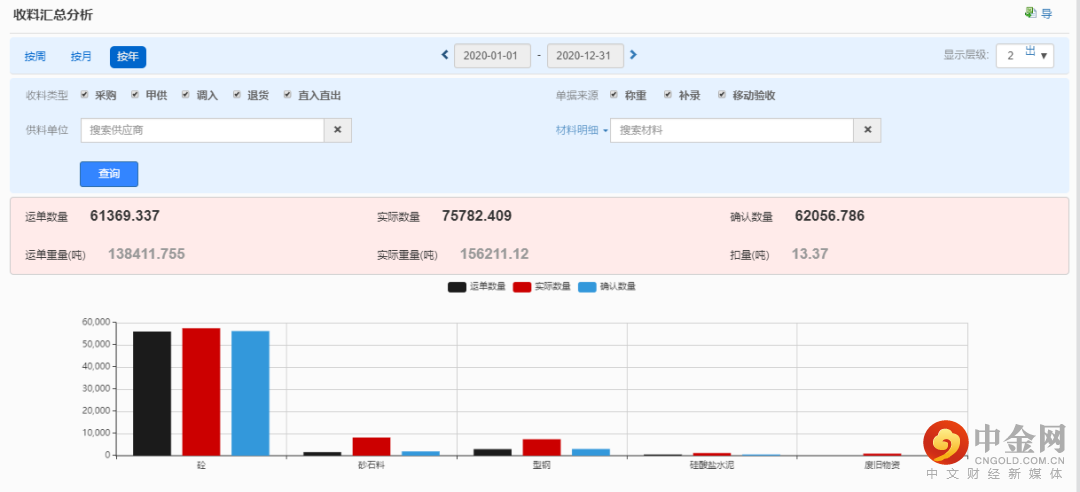
Task: Toggle the 退货 checkbox
Action: click(x=237, y=94)
